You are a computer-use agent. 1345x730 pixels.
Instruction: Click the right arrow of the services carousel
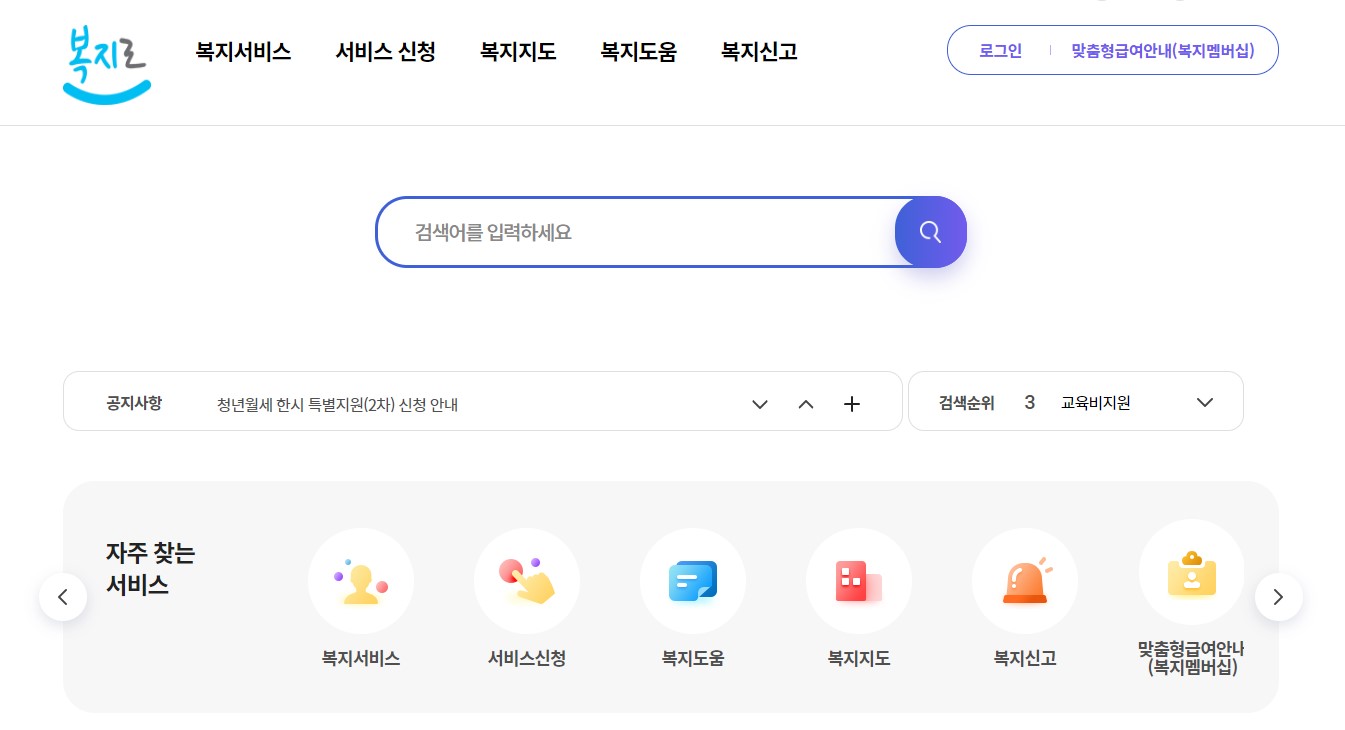[x=1278, y=597]
